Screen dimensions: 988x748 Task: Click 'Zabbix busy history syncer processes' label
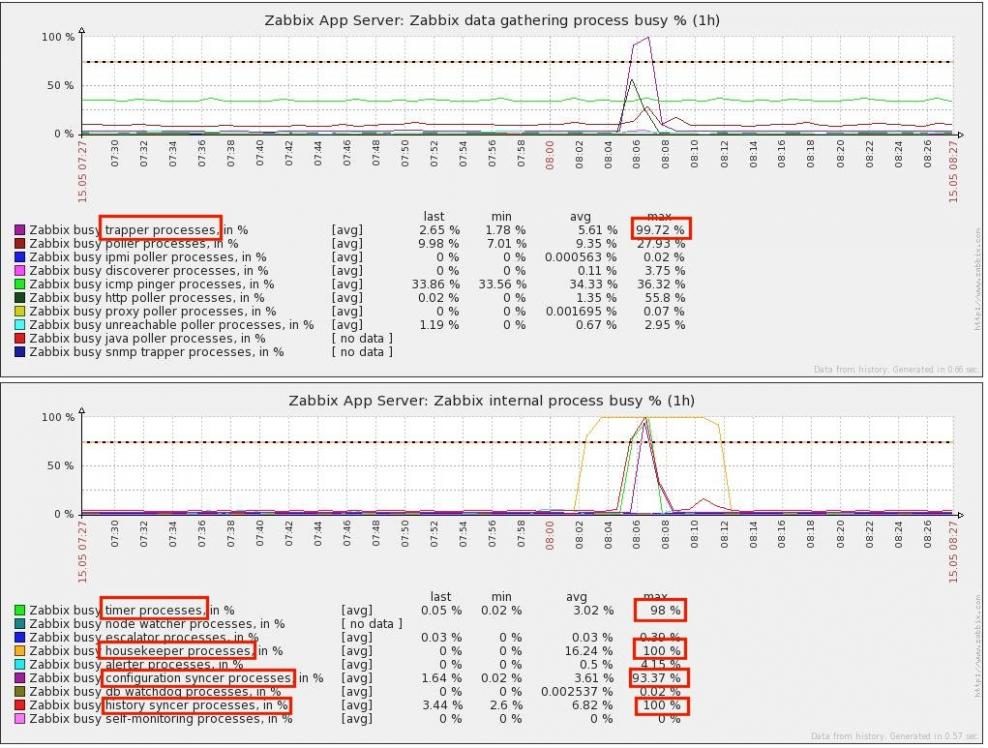pyautogui.click(x=159, y=705)
